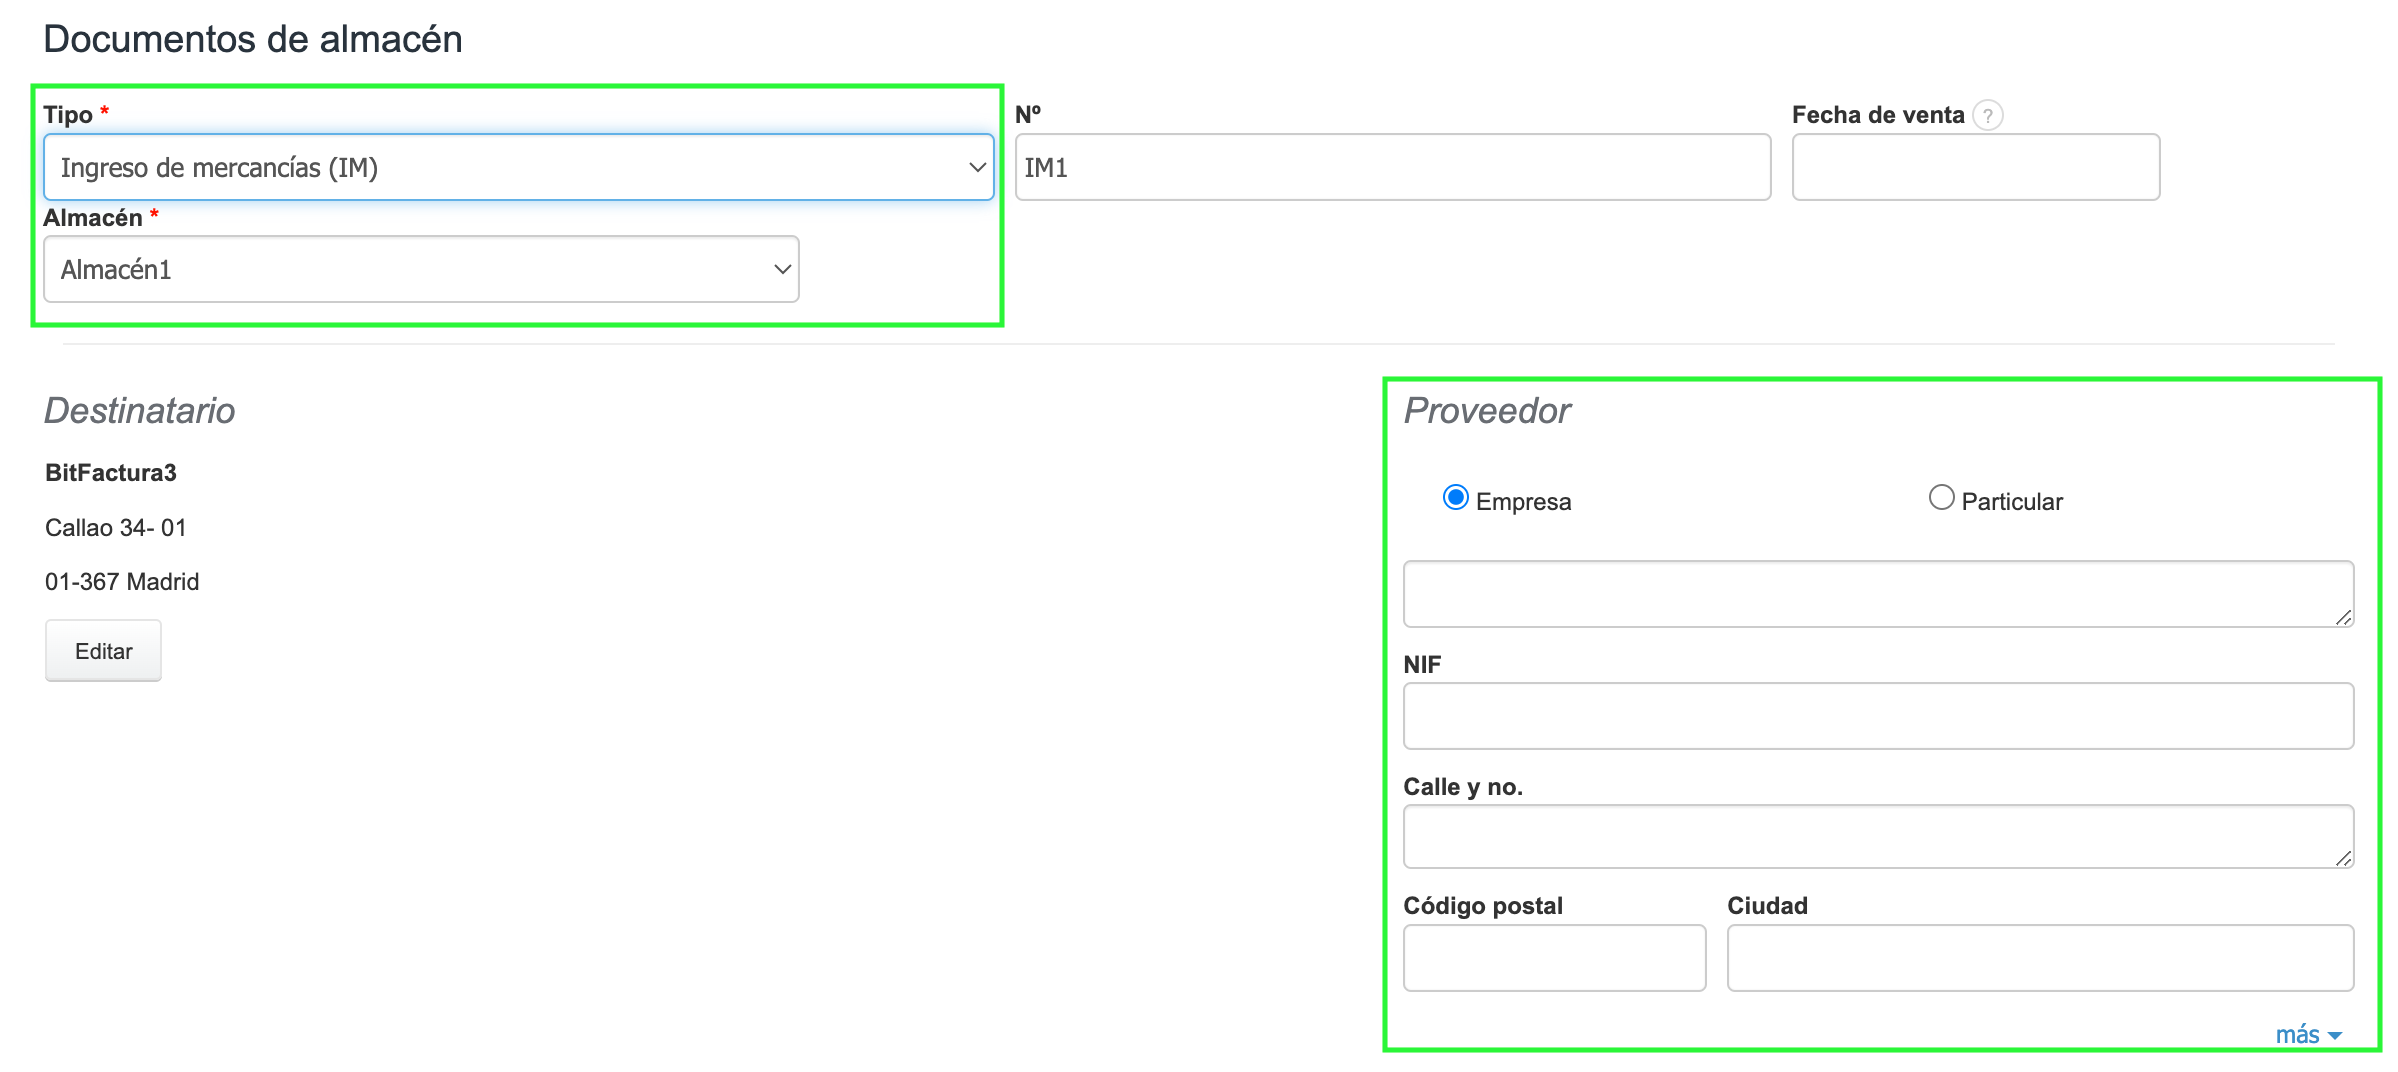Click the Particular radio label text
The width and height of the screenshot is (2398, 1072).
coord(2011,502)
